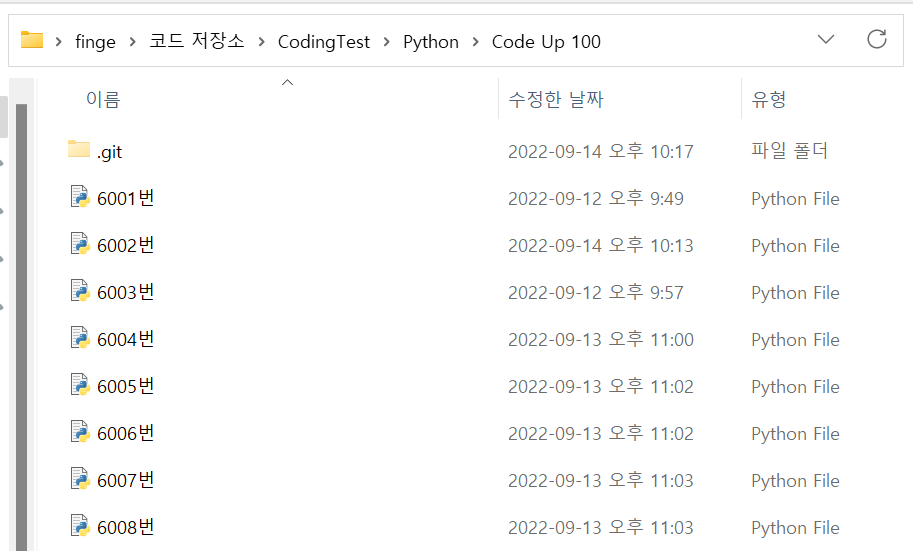913x551 pixels.
Task: Open the address bar history dropdown
Action: (826, 40)
